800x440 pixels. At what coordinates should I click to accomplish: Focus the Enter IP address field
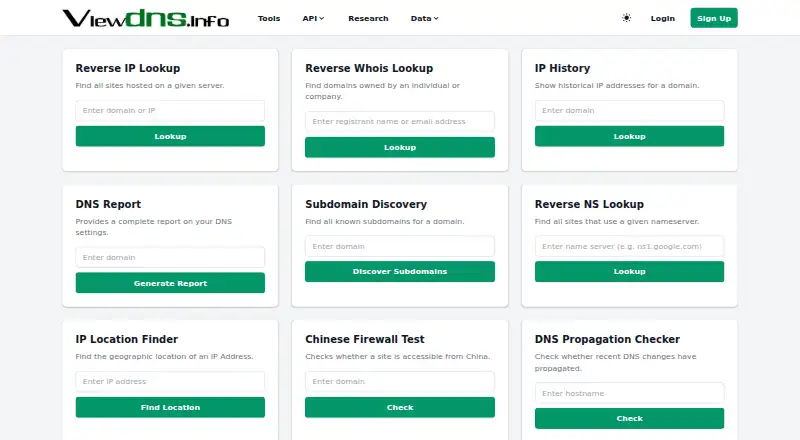(x=170, y=381)
